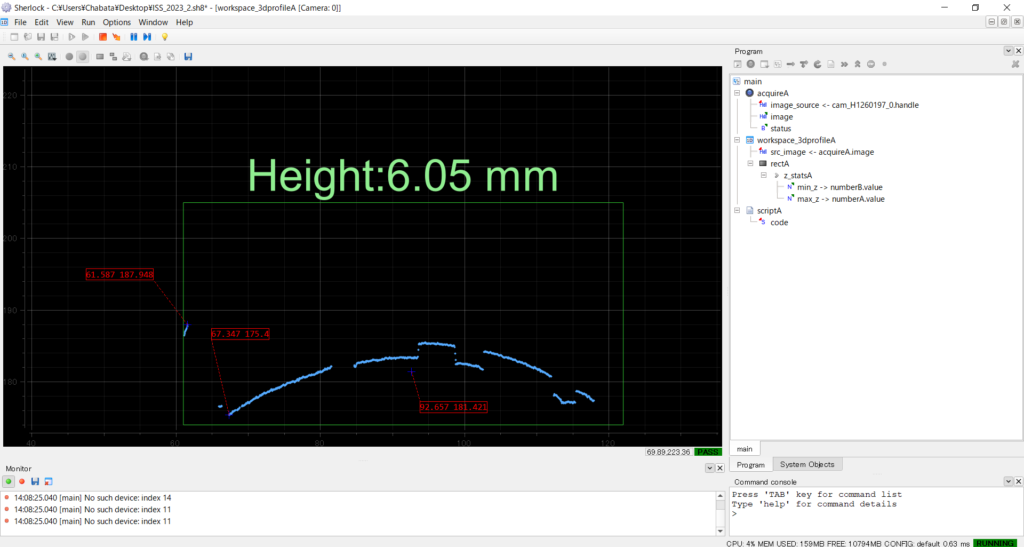Collapse the workspace_3dprofileA tree node
Image resolution: width=1024 pixels, height=547 pixels.
[x=737, y=140]
